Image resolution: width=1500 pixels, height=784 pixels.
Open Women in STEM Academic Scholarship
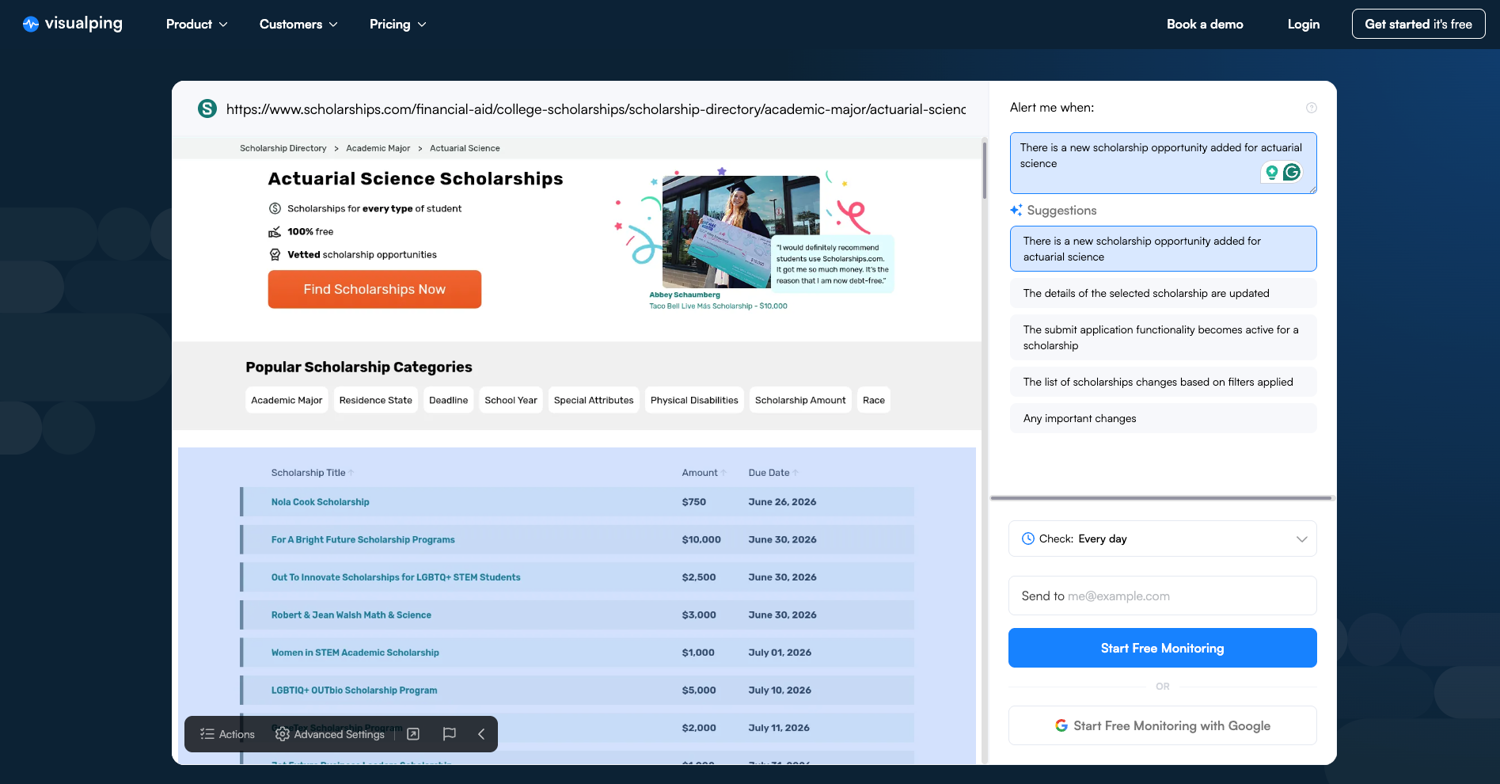coord(355,653)
